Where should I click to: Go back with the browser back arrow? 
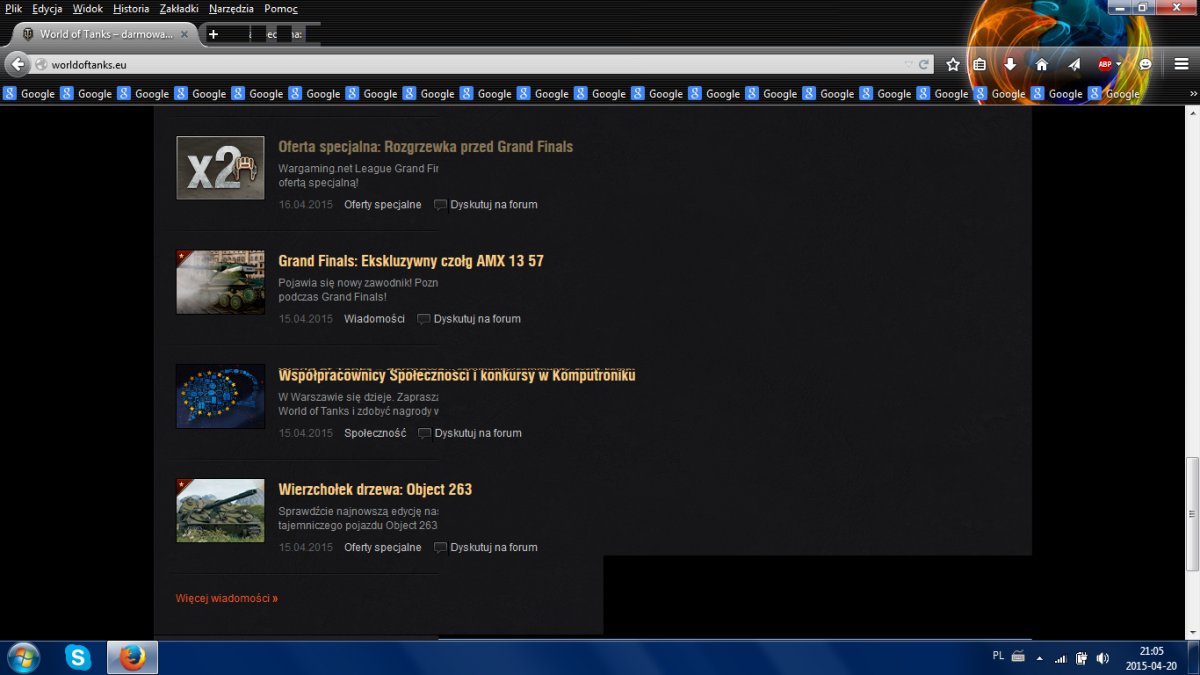click(17, 64)
